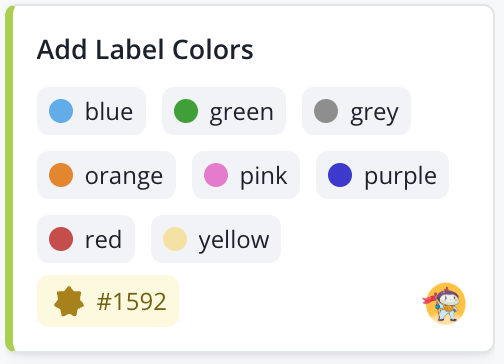
Task: Select the grey label text
Action: 374,113
